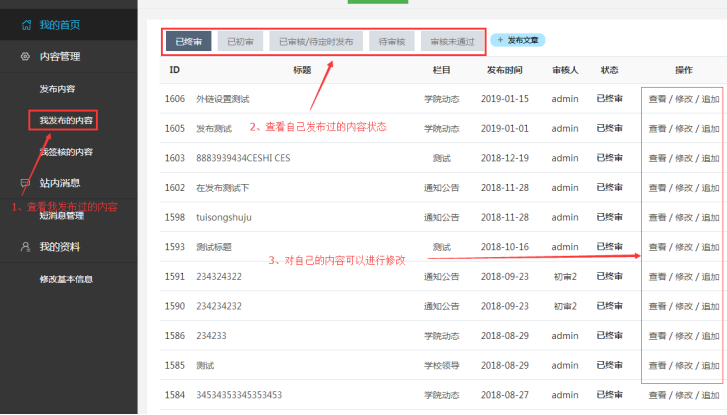Click 查看 / 修改 / 追加 for row 1598
This screenshot has width=727, height=415.
click(683, 217)
